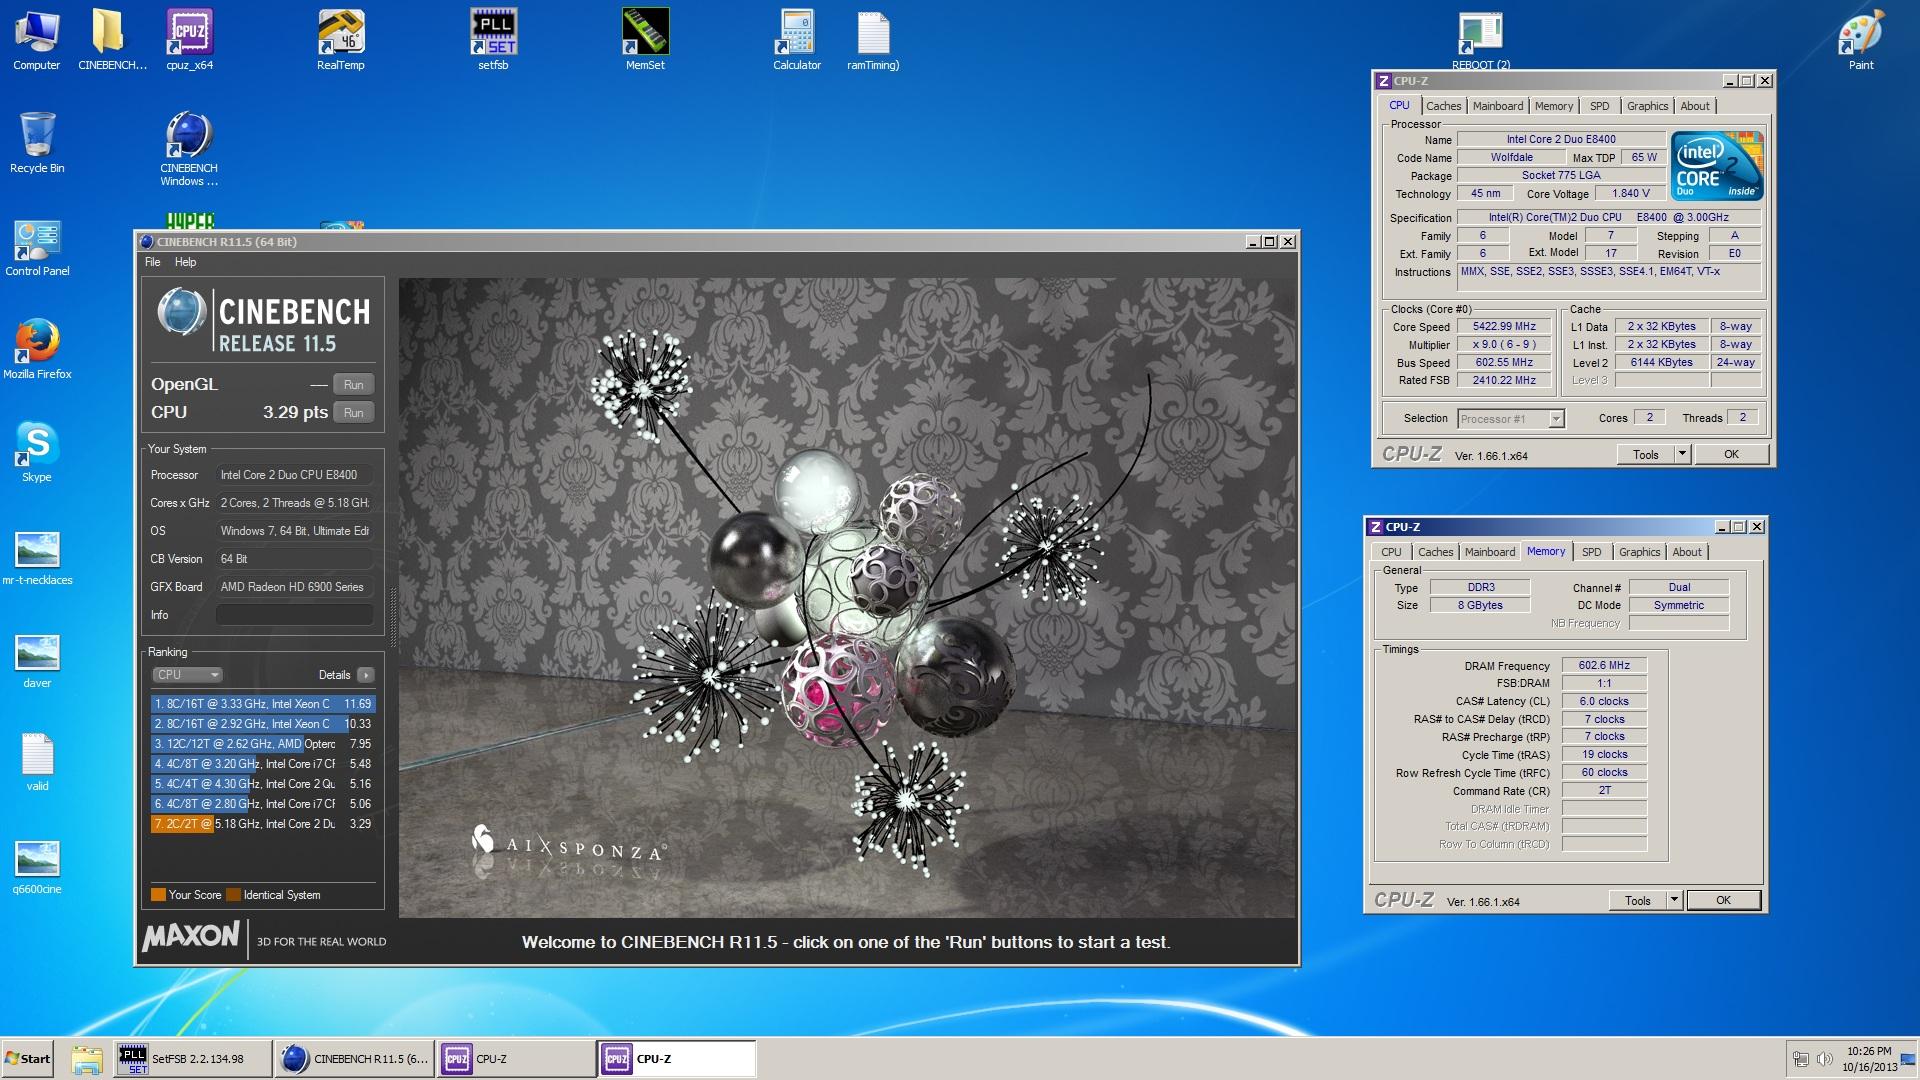Click DRAM Frequency value 602.6 MHz

[x=1604, y=666]
